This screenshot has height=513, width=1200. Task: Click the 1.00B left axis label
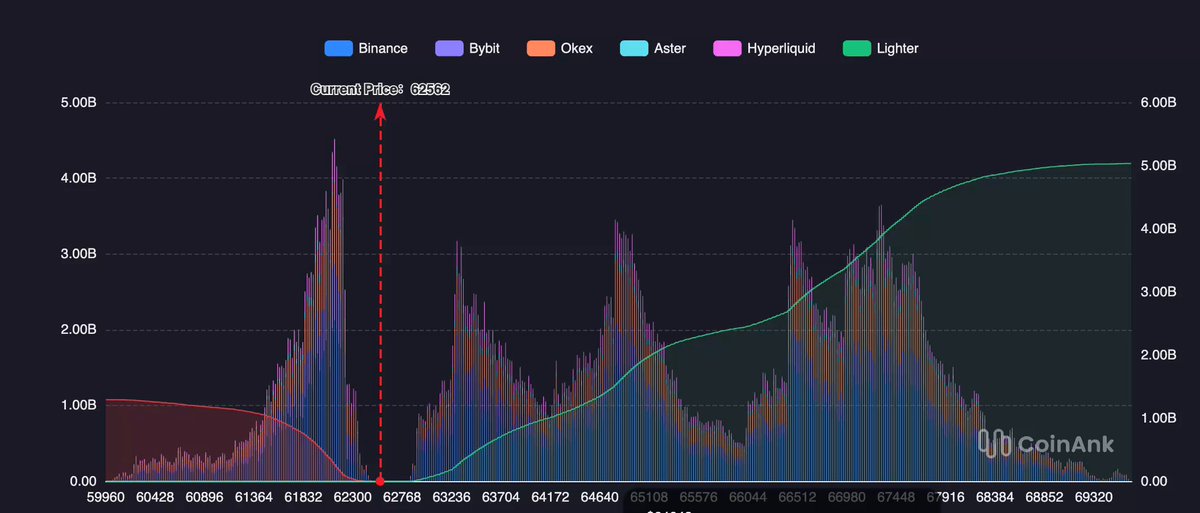(77, 406)
